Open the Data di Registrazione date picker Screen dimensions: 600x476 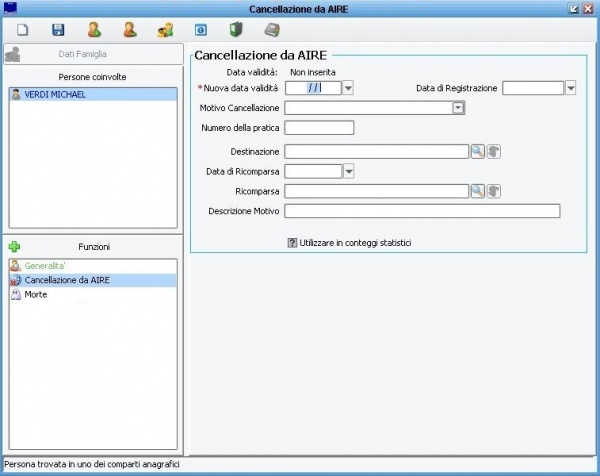[570, 88]
